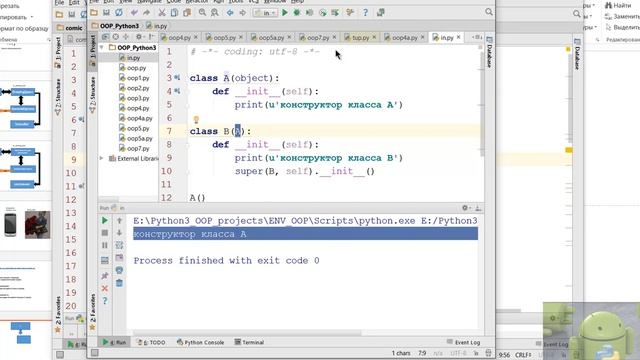
Task: Open the Terminal tool tab
Action: (249, 342)
